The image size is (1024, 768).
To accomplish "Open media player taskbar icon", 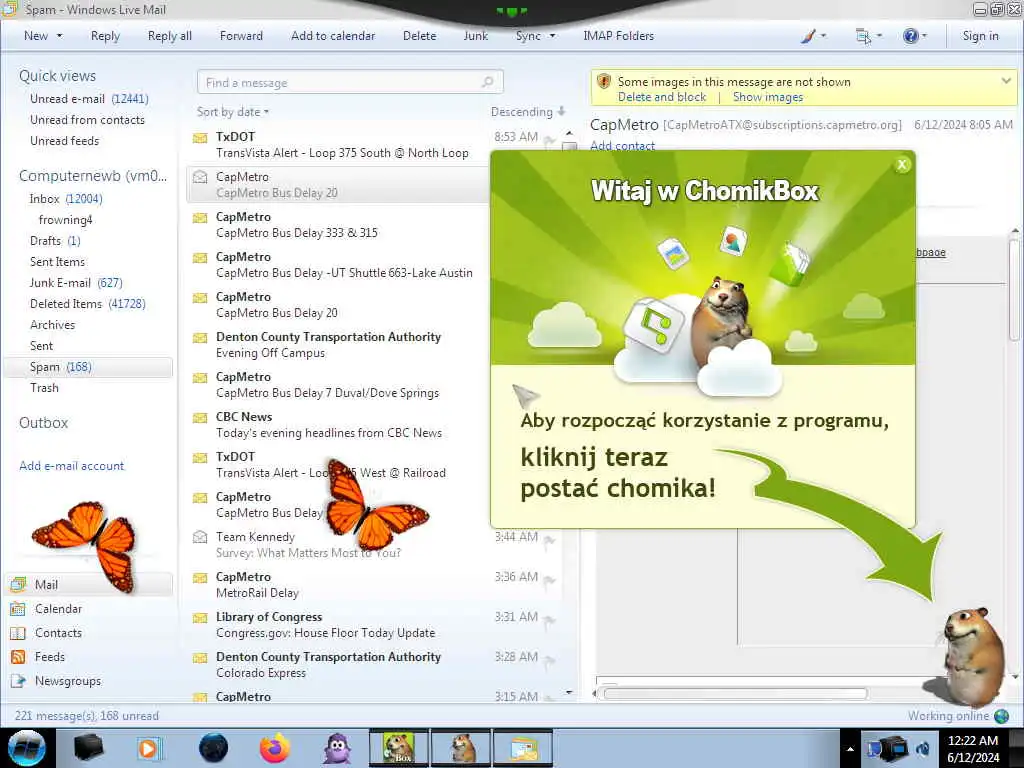I will tap(150, 748).
